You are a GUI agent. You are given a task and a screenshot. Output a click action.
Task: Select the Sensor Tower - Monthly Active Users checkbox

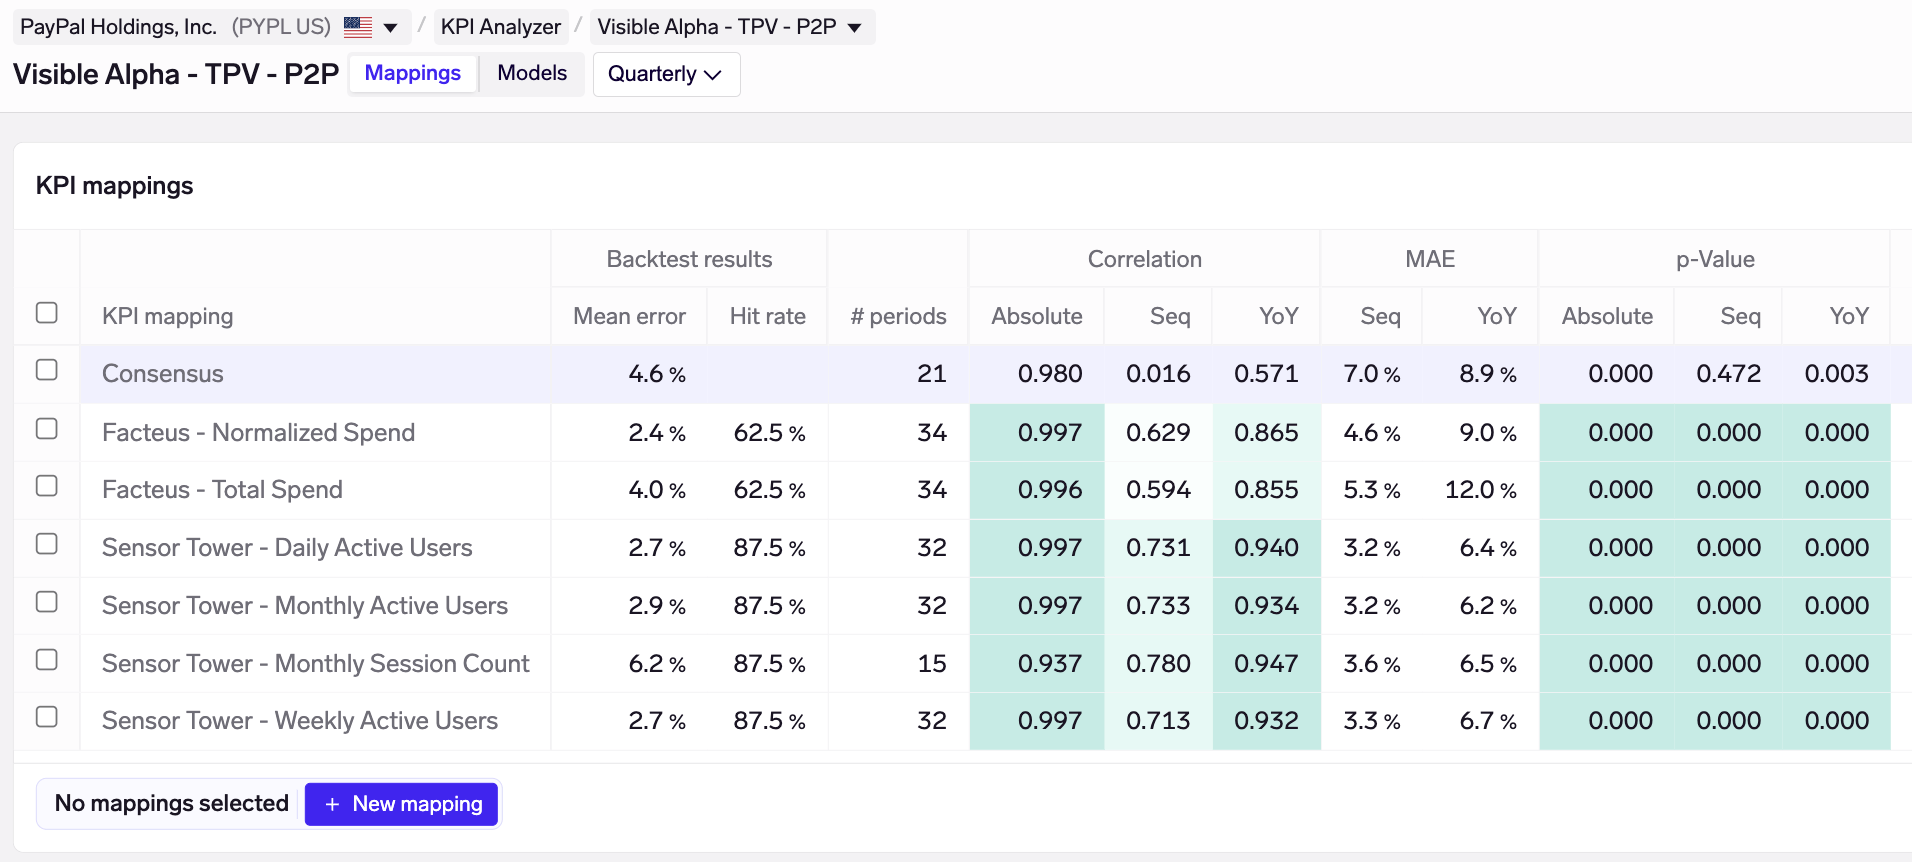pyautogui.click(x=46, y=602)
